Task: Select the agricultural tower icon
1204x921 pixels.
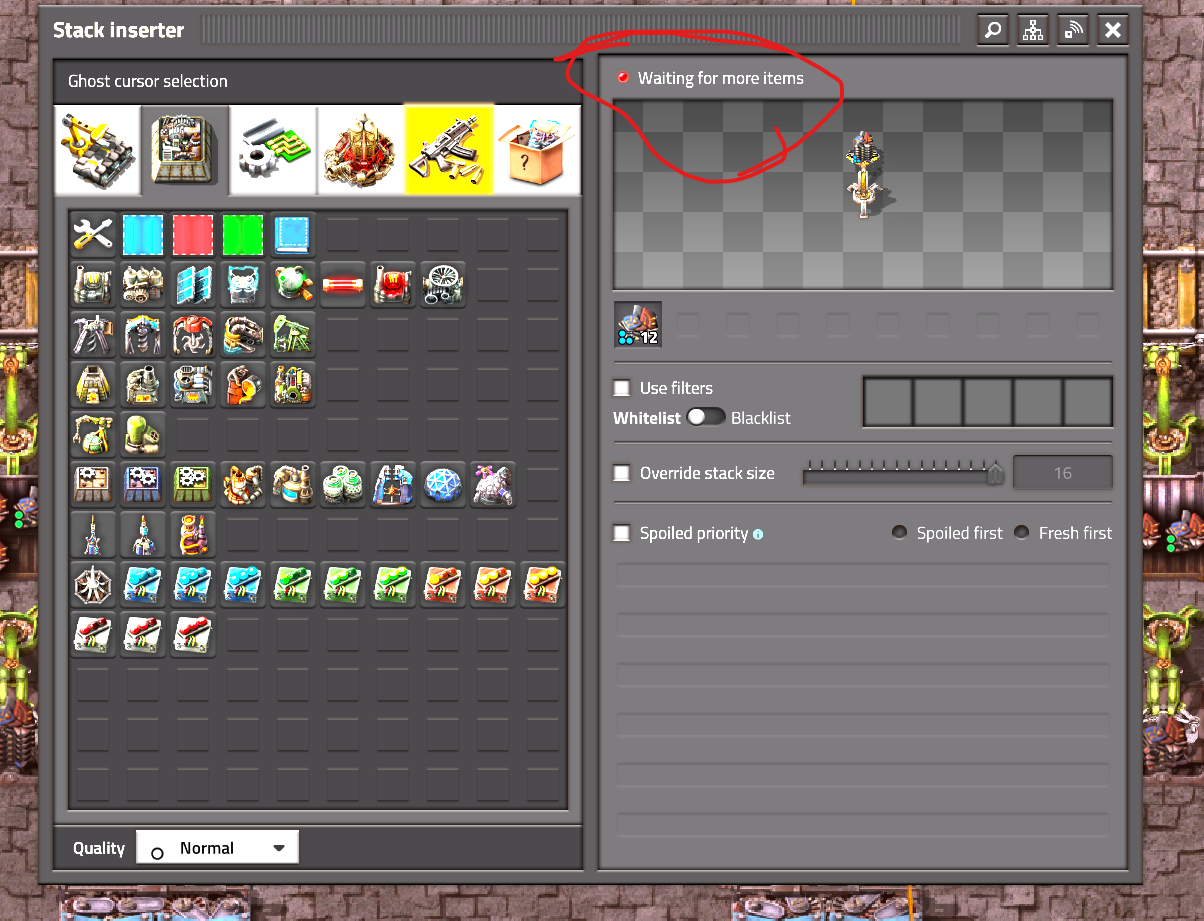Action: 95,435
